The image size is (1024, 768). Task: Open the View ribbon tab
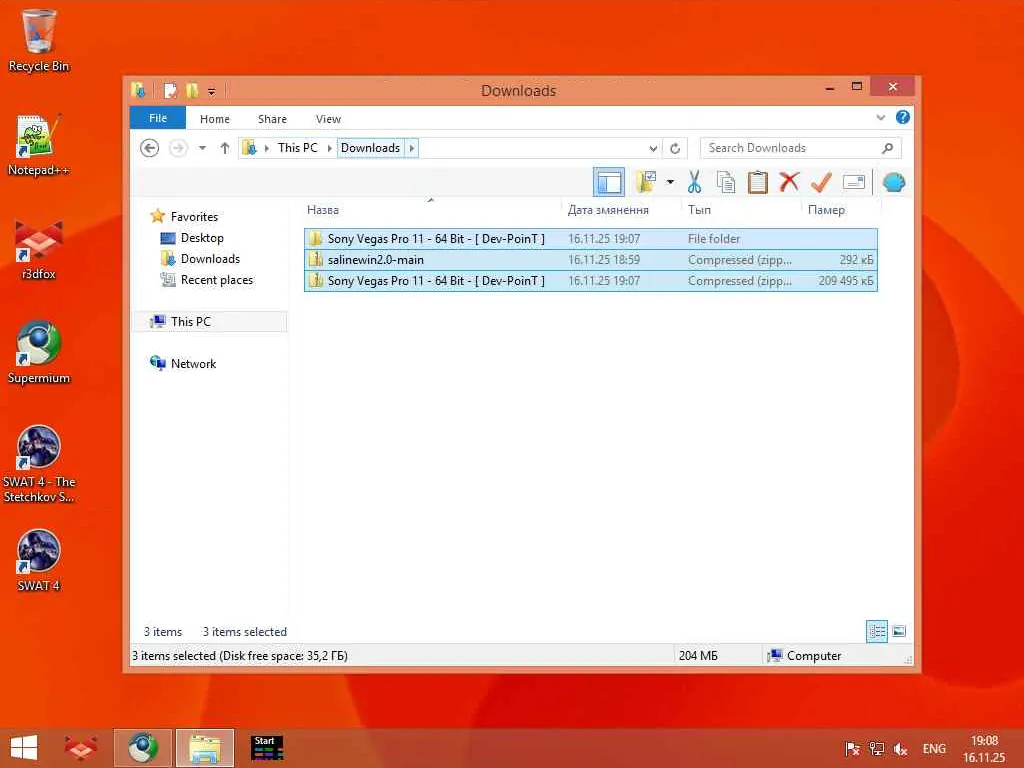(x=328, y=119)
